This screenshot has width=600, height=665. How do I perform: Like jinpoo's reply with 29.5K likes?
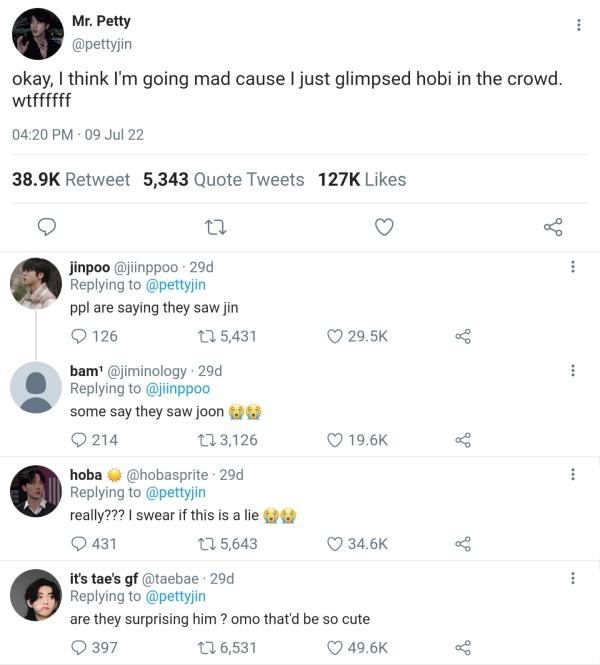pyautogui.click(x=336, y=337)
